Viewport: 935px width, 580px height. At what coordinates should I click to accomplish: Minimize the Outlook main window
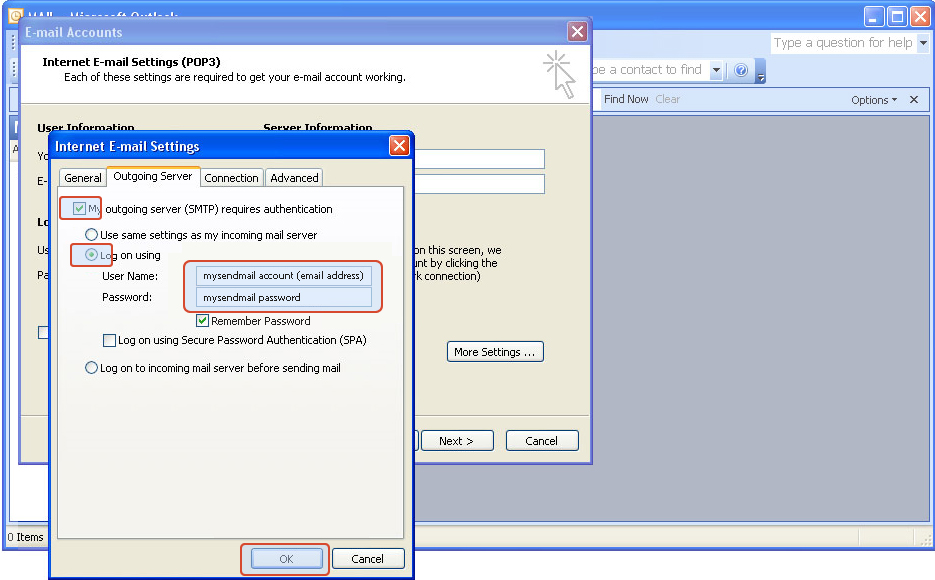[x=874, y=16]
